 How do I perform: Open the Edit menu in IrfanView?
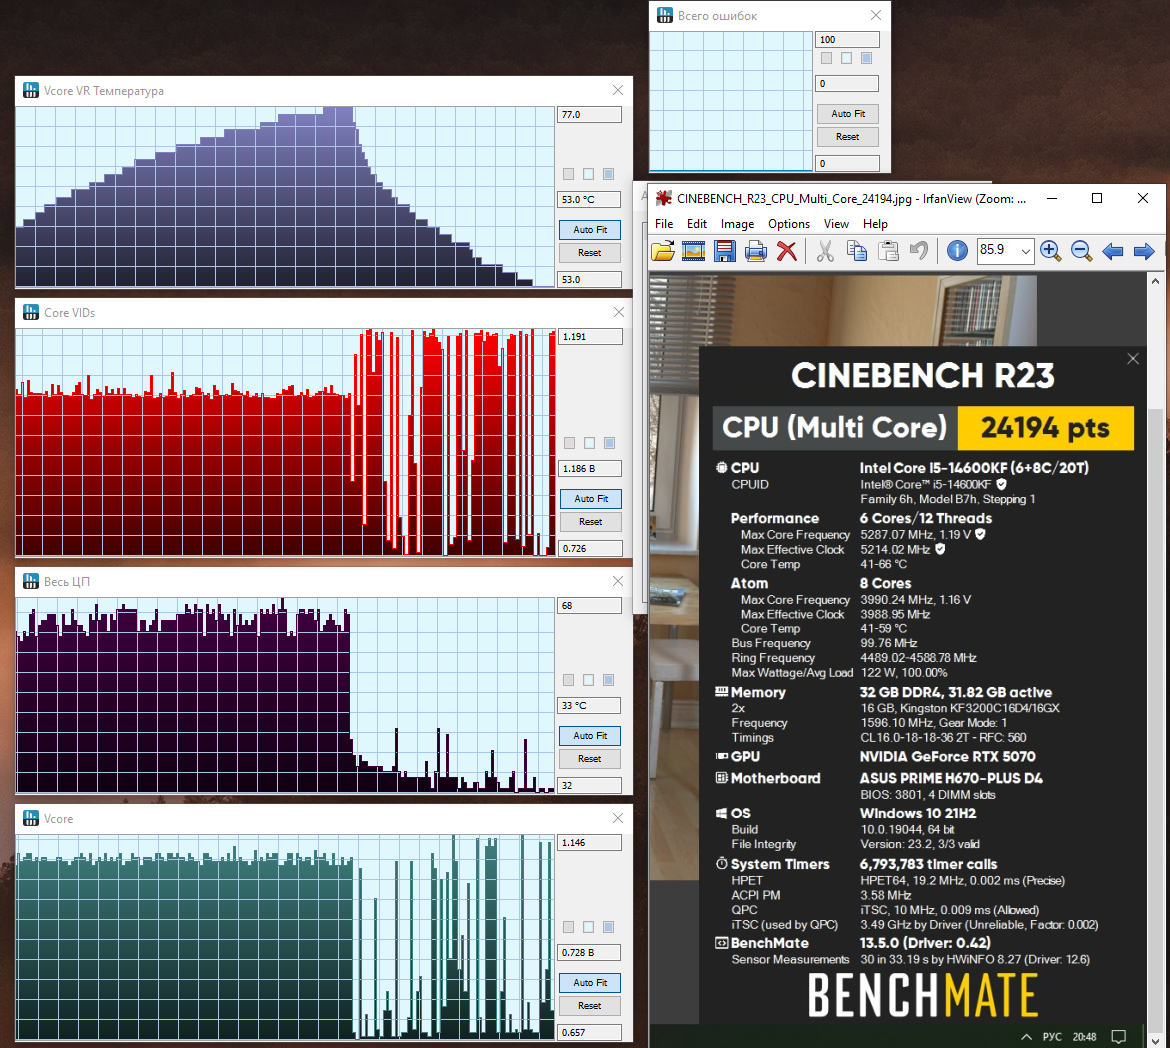click(x=697, y=224)
